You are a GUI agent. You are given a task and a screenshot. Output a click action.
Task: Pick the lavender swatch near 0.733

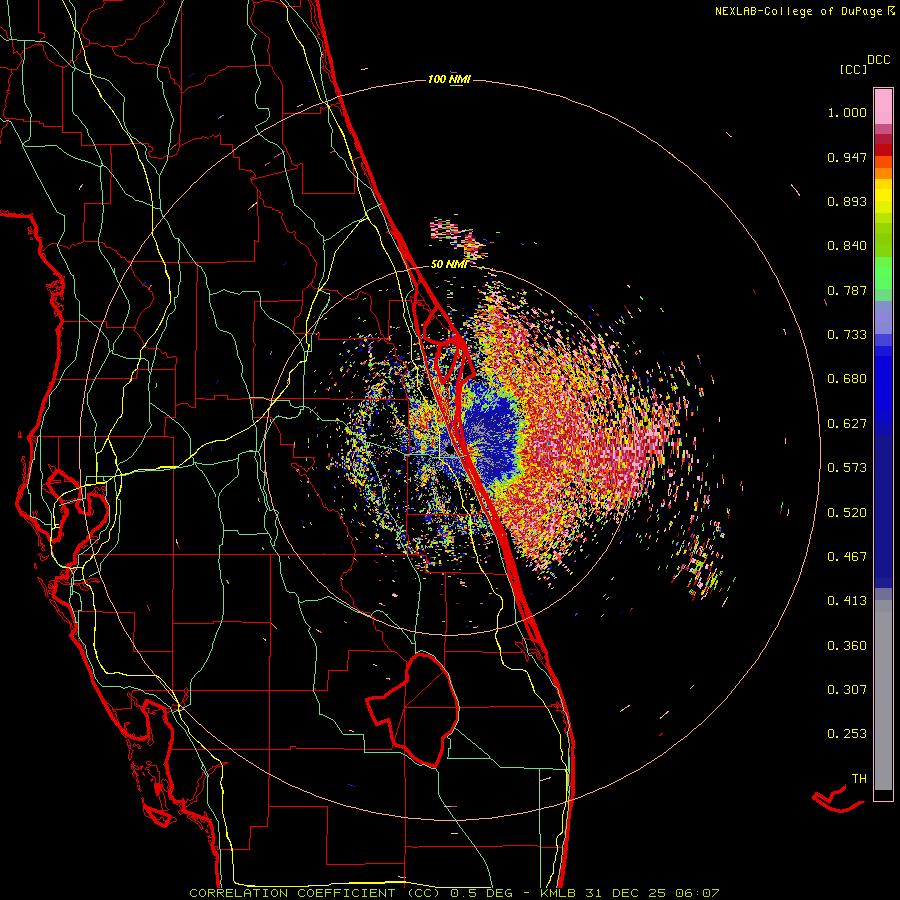[x=883, y=317]
